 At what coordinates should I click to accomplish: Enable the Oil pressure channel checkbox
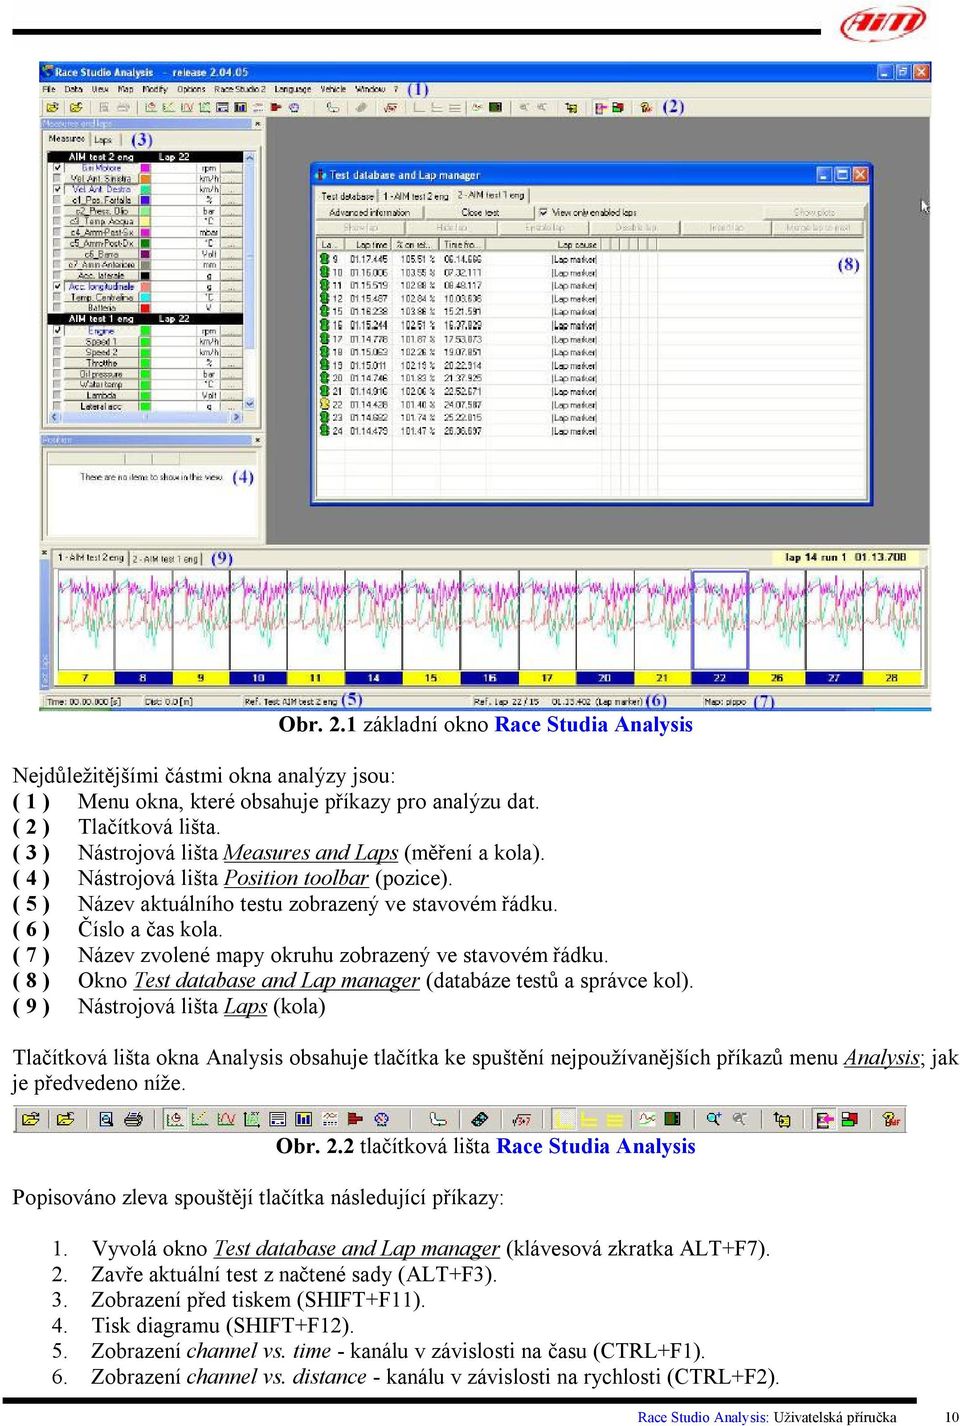click(57, 374)
